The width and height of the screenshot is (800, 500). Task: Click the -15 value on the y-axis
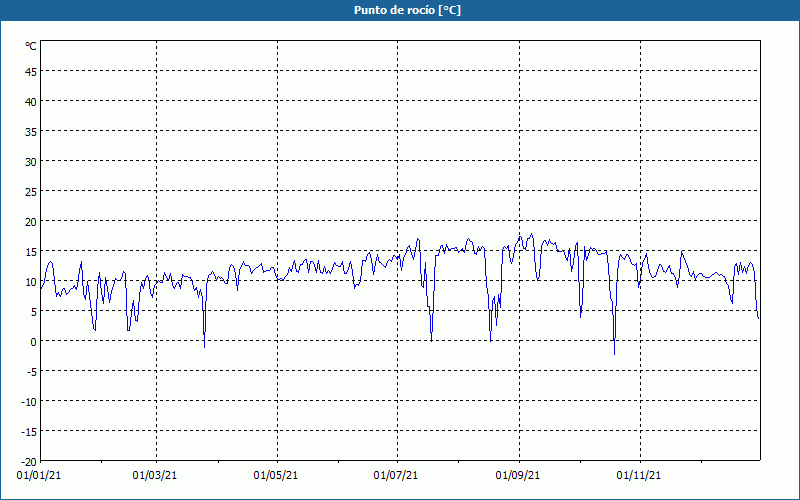coord(29,432)
